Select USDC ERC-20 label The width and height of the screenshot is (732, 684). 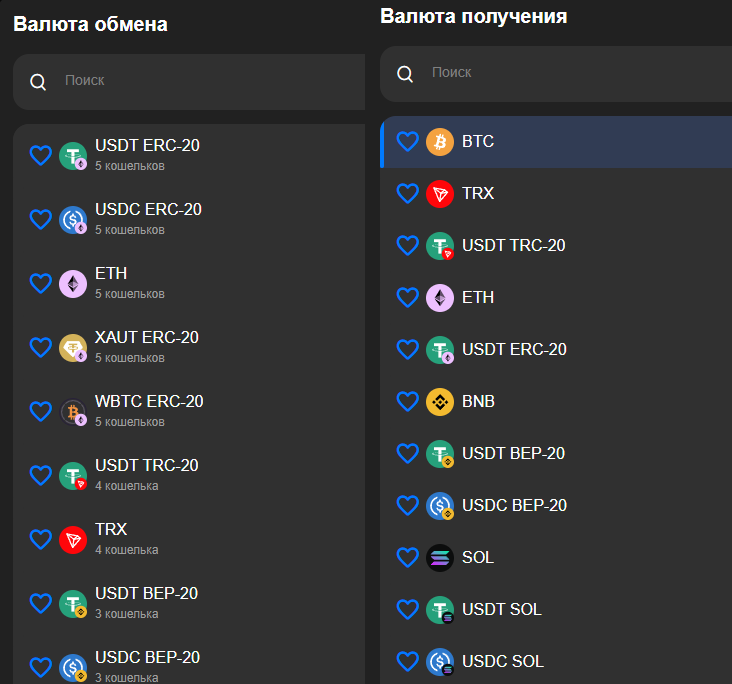(148, 209)
